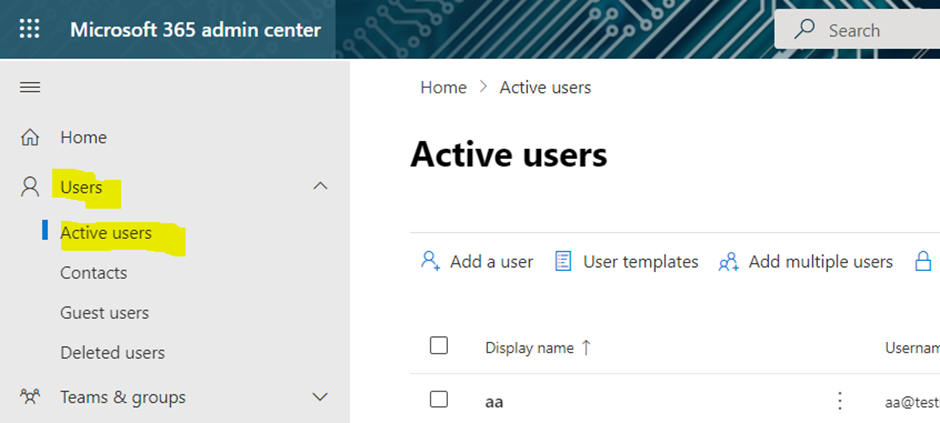
Task: Open the three-dot menu for user aa
Action: coord(840,401)
